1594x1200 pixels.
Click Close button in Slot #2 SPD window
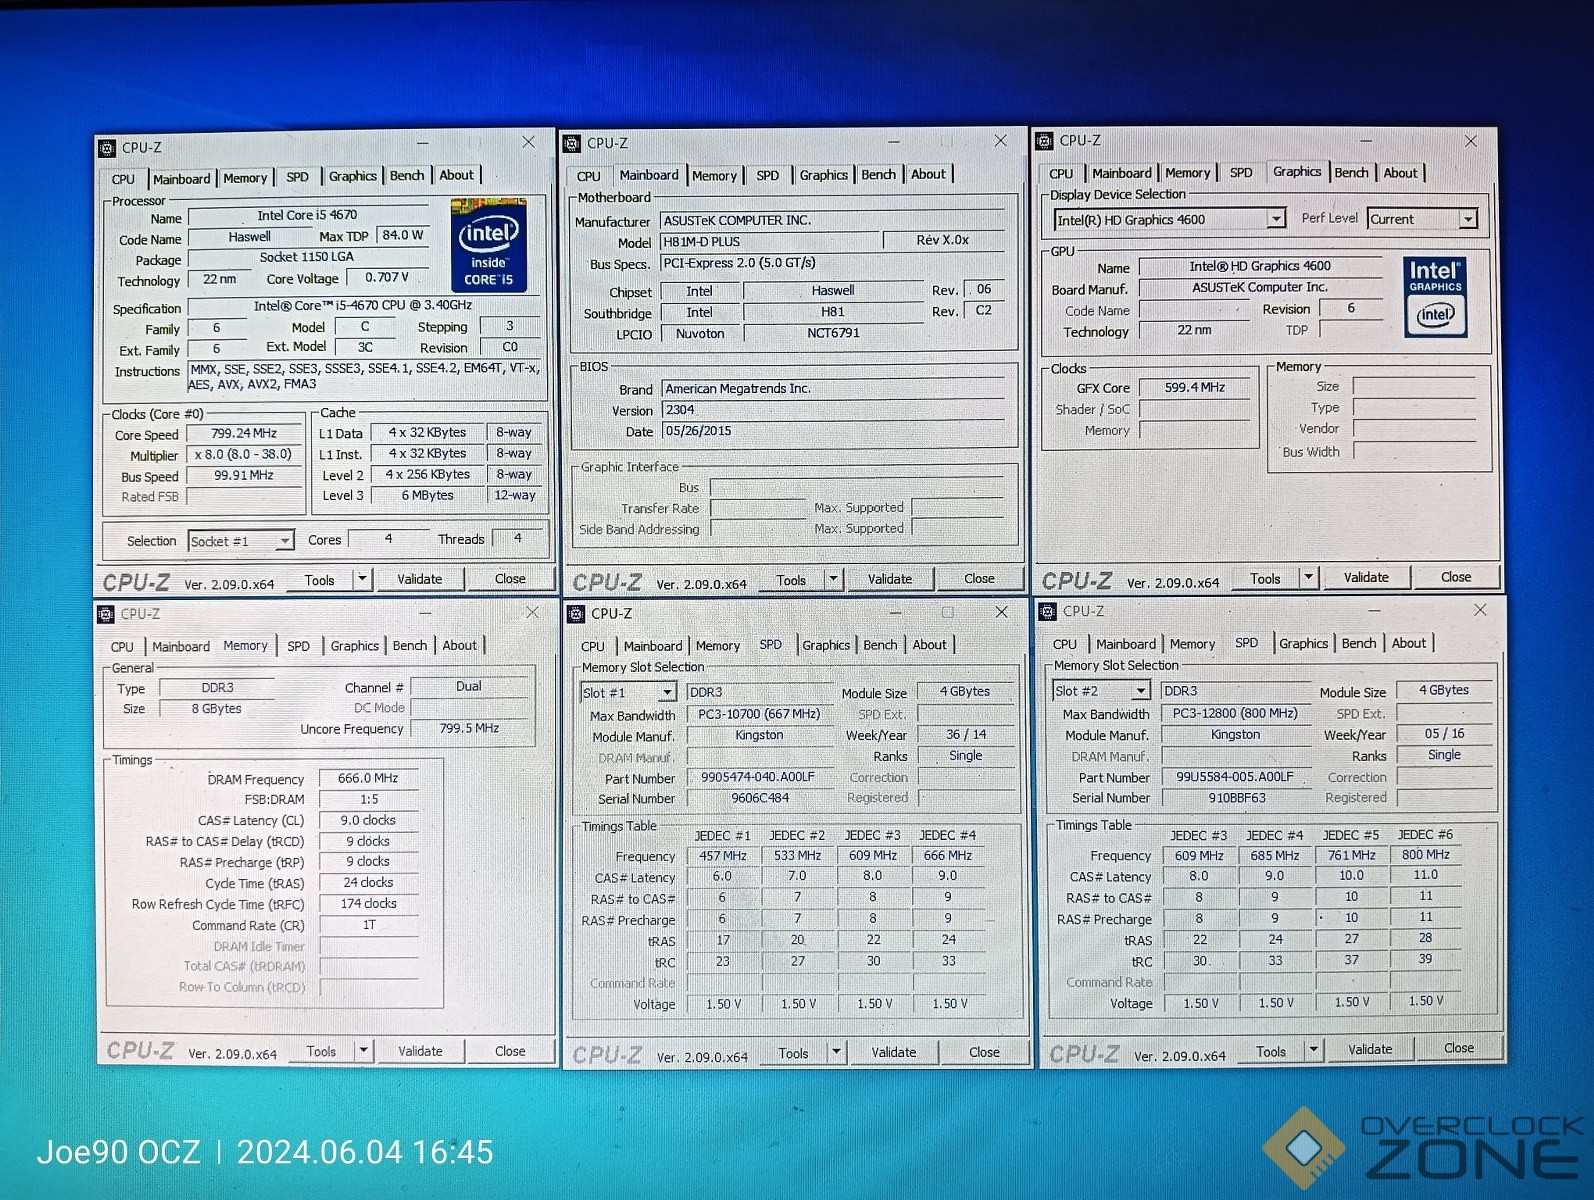click(1458, 1048)
